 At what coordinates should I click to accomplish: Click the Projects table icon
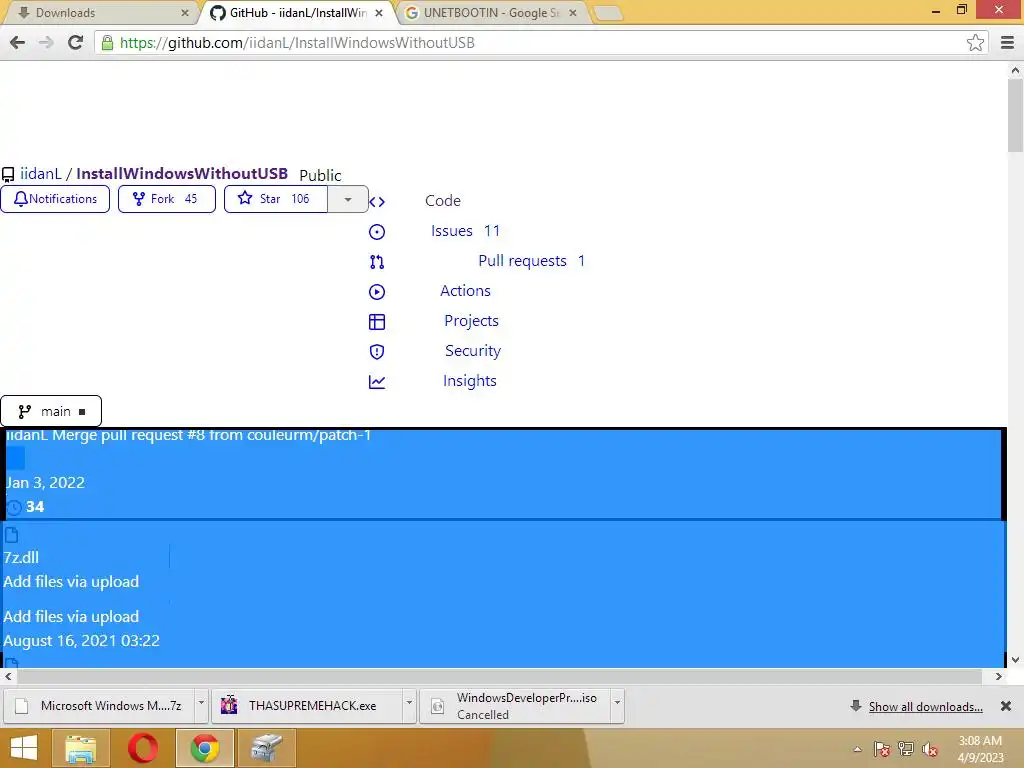coord(377,322)
